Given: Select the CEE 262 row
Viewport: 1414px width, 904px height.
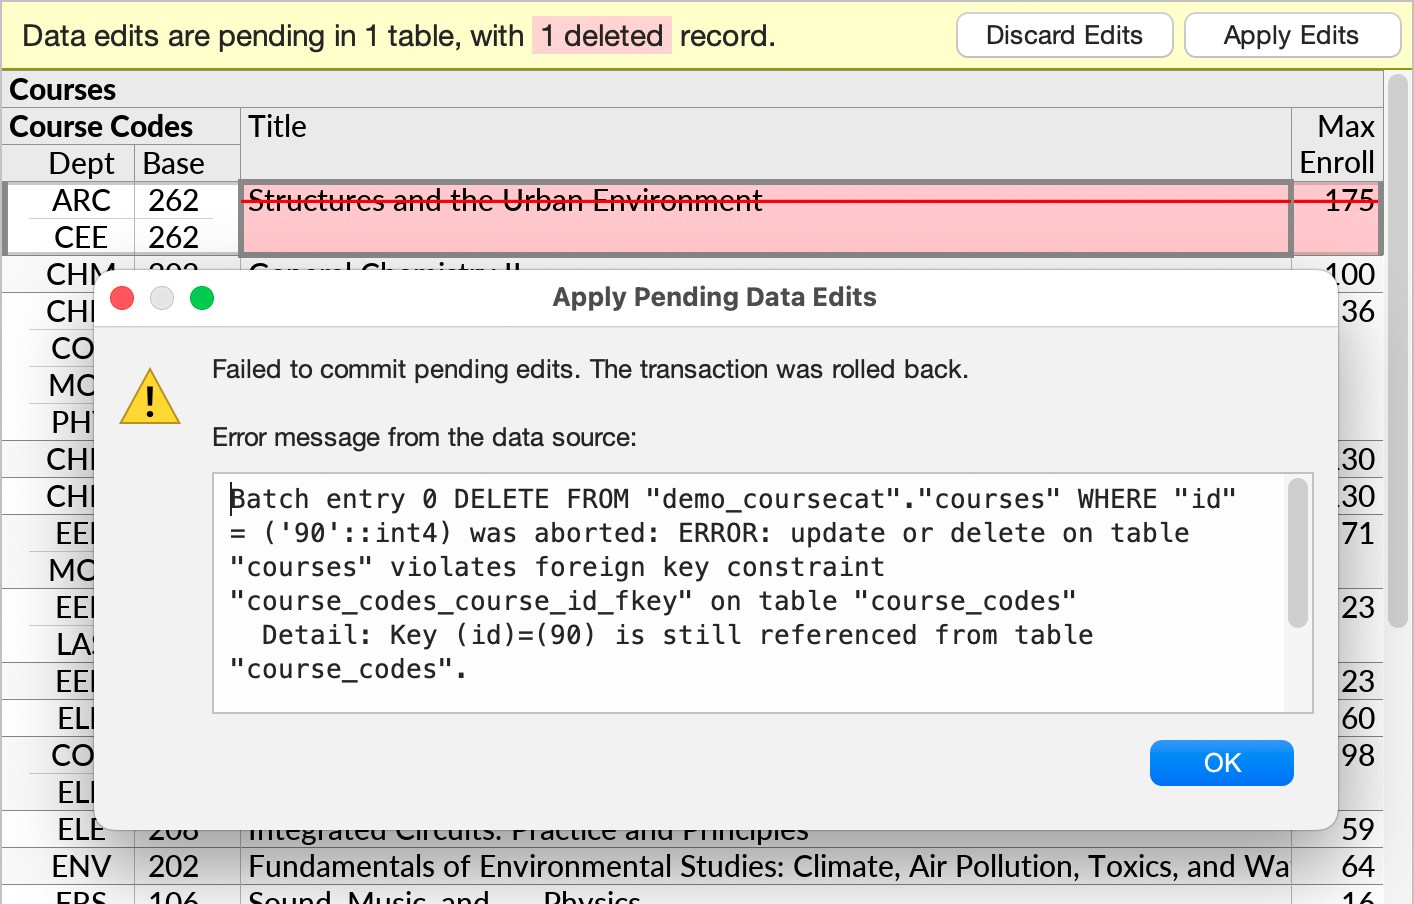Looking at the screenshot, I should coord(83,238).
